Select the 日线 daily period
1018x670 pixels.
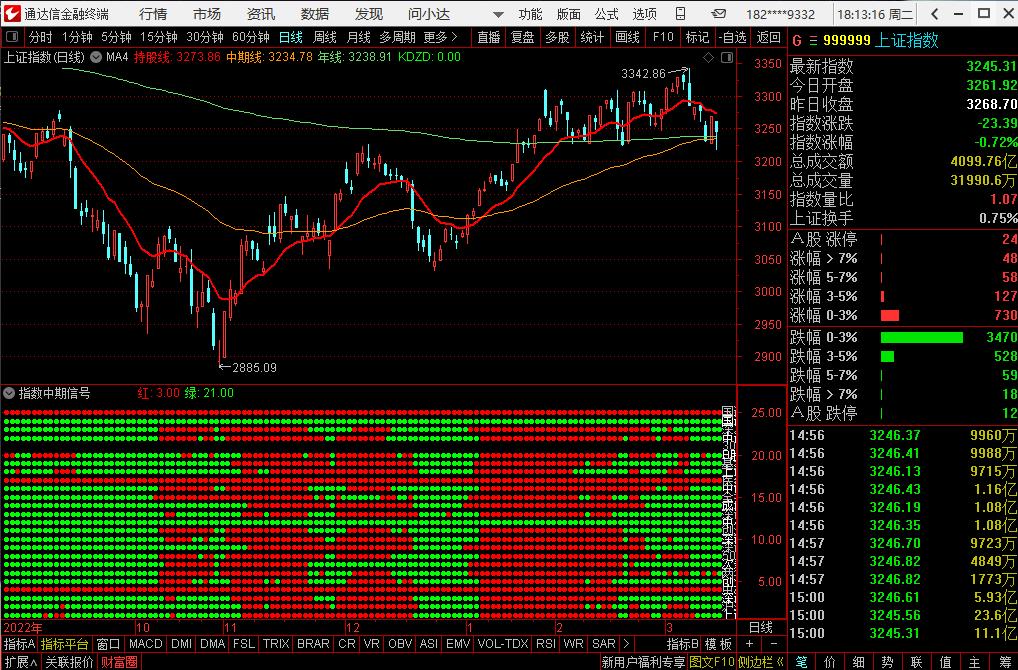pyautogui.click(x=291, y=38)
